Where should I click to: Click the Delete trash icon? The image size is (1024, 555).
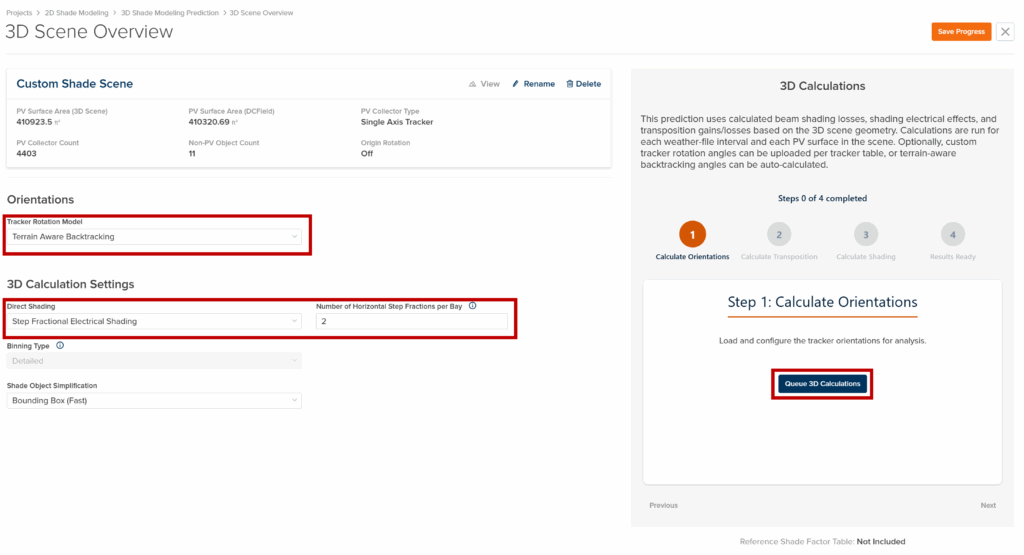(570, 84)
